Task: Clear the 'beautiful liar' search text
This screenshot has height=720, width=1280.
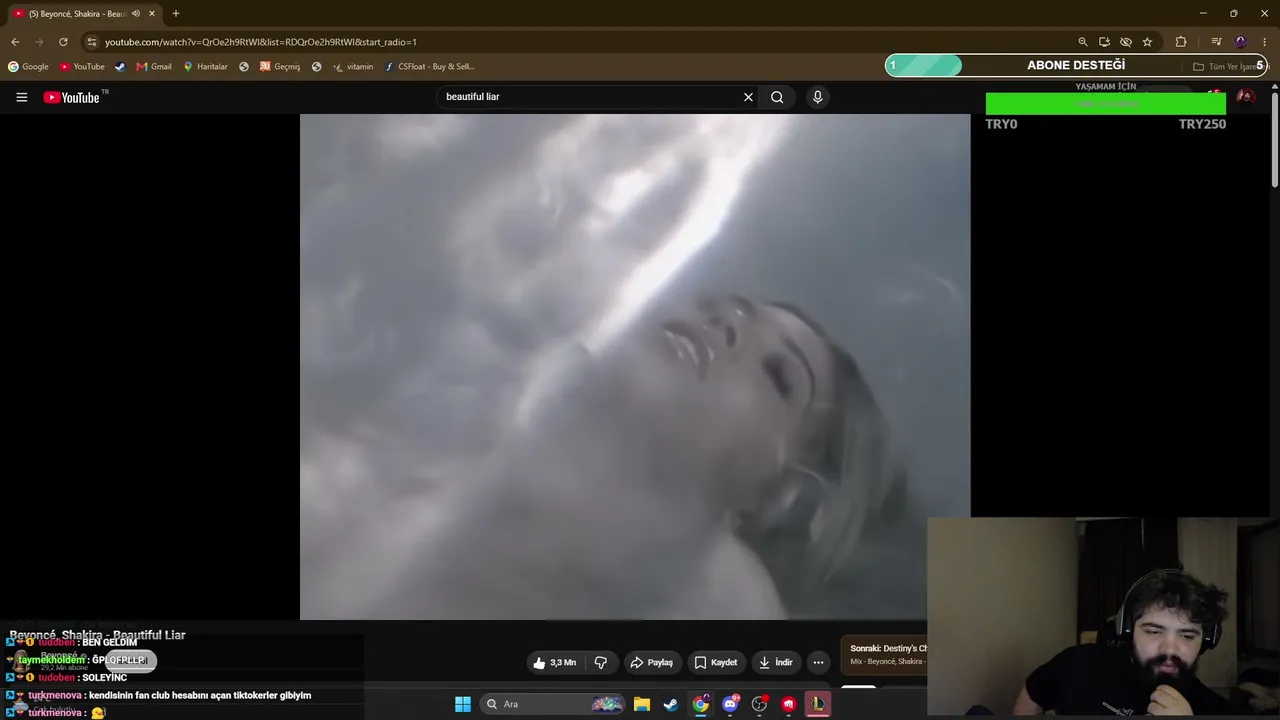Action: click(x=748, y=97)
